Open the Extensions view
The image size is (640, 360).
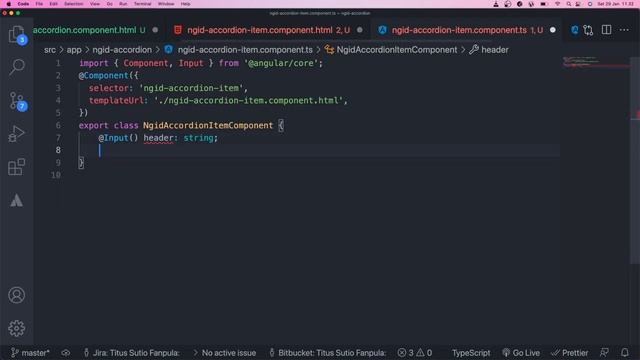pos(16,167)
